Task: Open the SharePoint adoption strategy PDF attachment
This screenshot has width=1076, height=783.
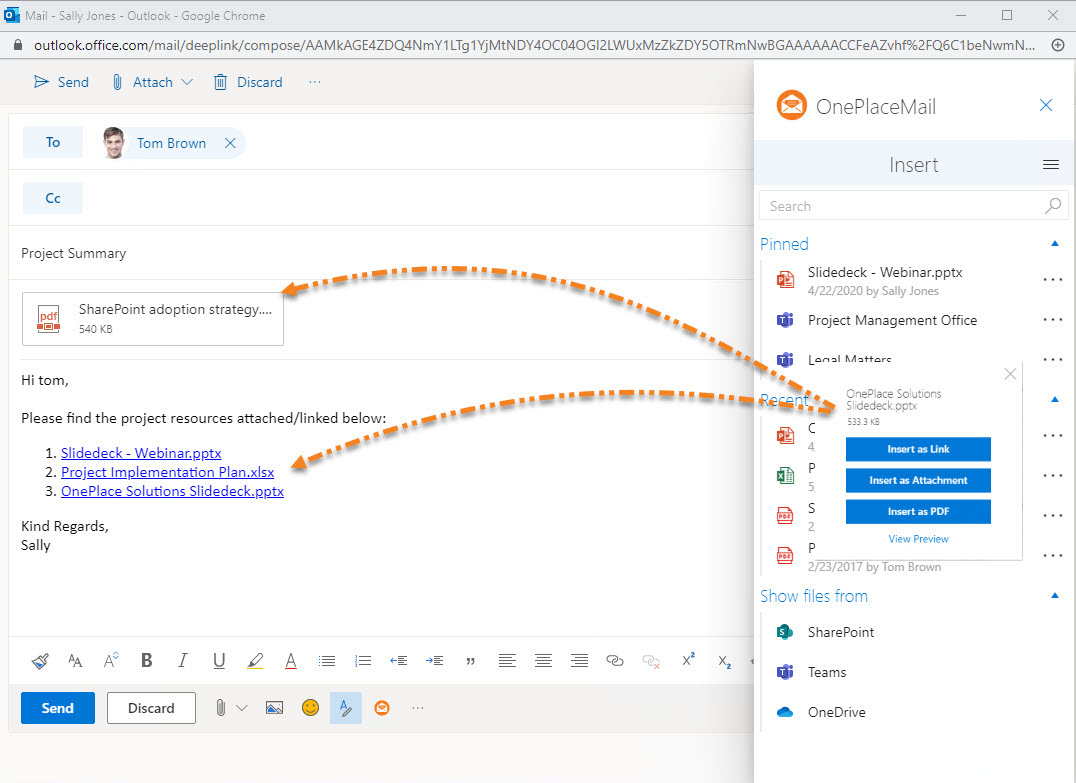Action: point(153,318)
